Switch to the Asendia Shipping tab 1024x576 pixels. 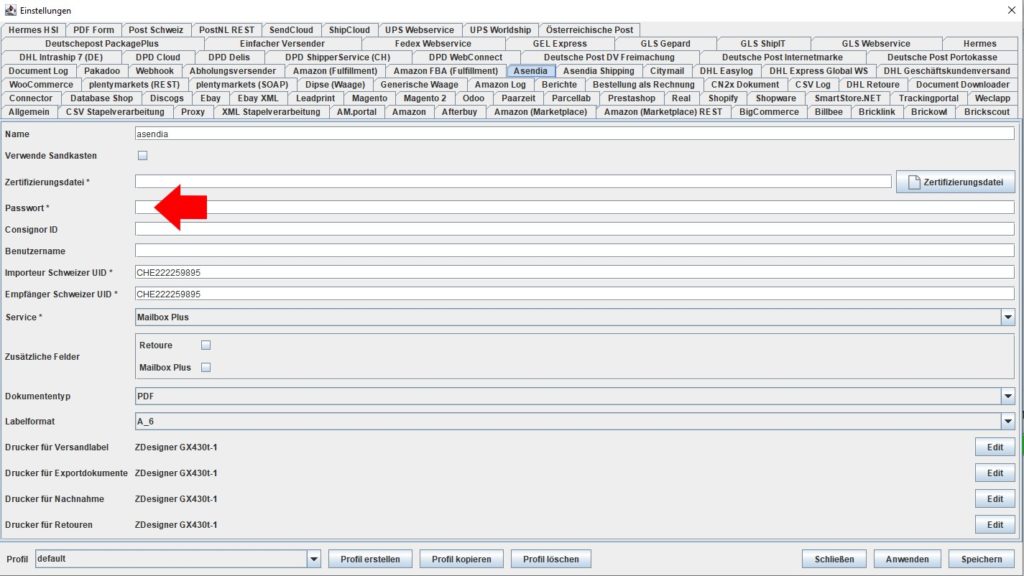click(x=598, y=71)
